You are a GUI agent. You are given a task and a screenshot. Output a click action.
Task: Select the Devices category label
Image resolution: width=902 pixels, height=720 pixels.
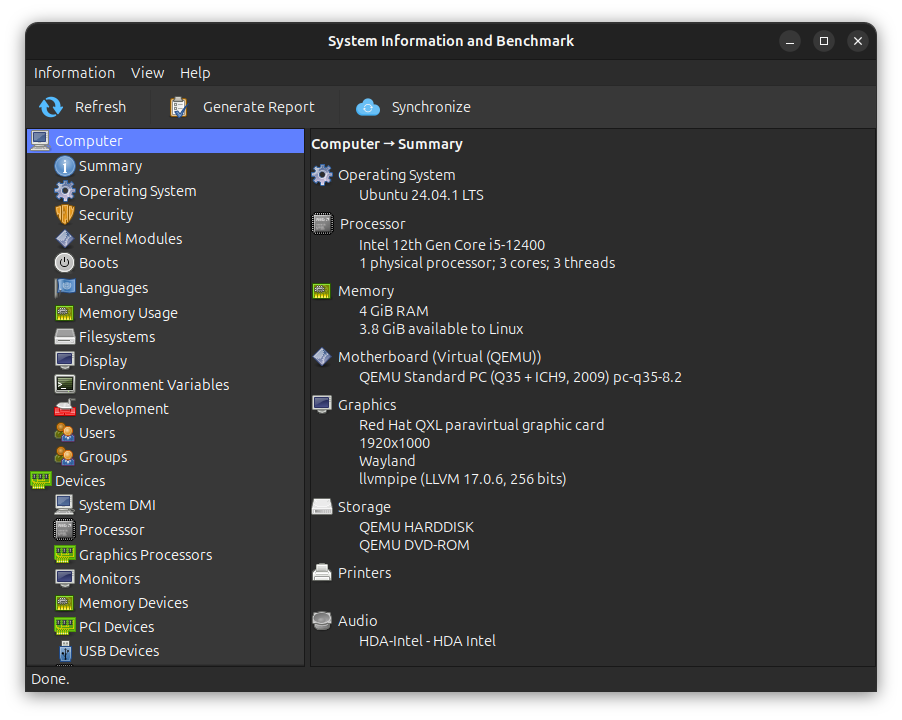click(x=80, y=481)
